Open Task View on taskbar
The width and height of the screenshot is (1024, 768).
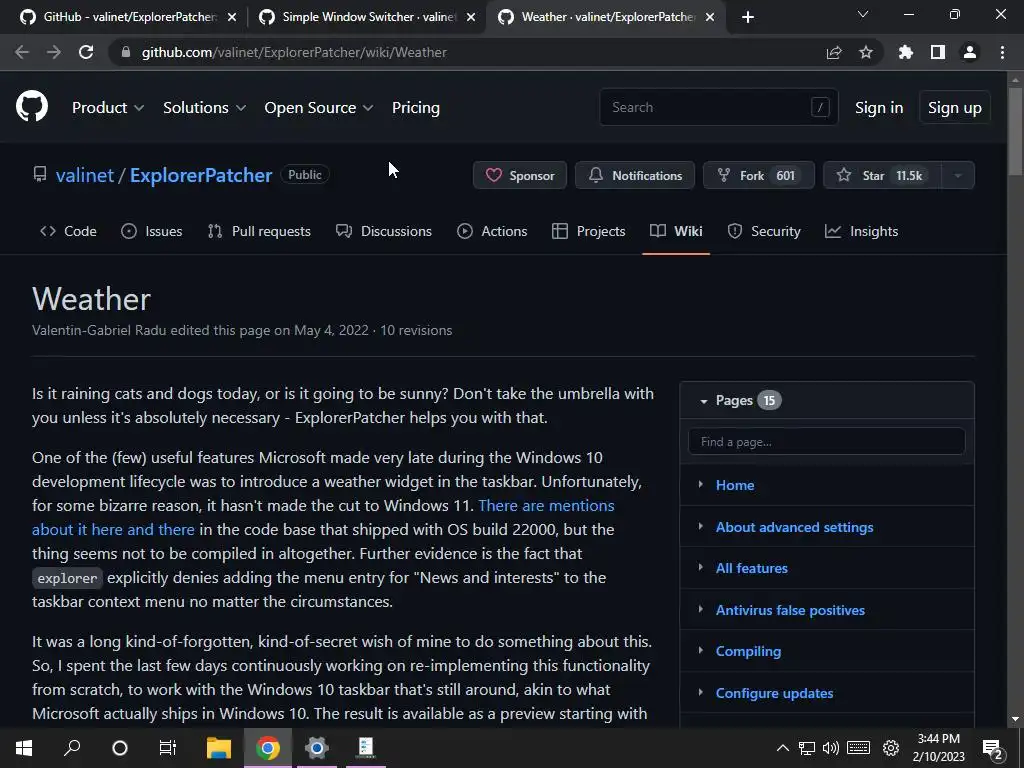(x=168, y=748)
